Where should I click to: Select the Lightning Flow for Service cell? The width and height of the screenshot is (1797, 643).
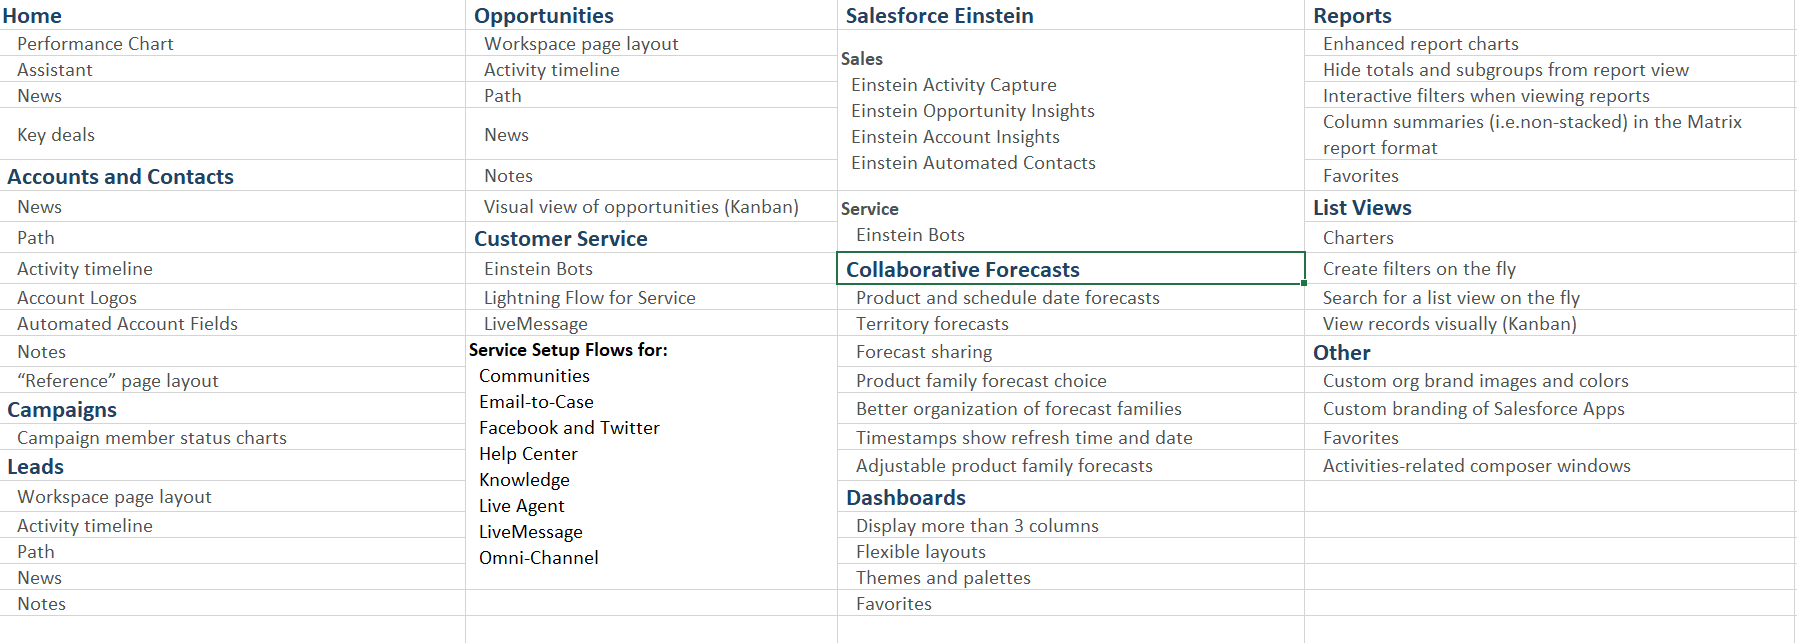click(651, 298)
